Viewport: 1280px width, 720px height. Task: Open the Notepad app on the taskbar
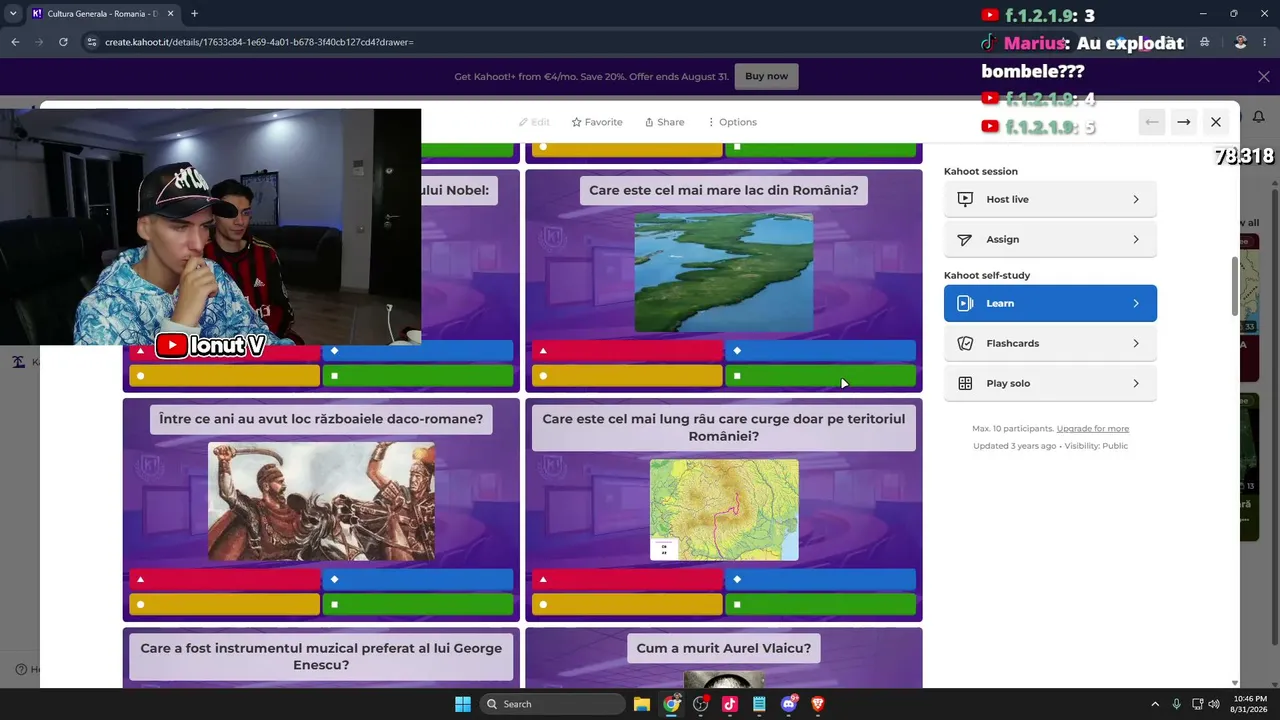(x=759, y=704)
